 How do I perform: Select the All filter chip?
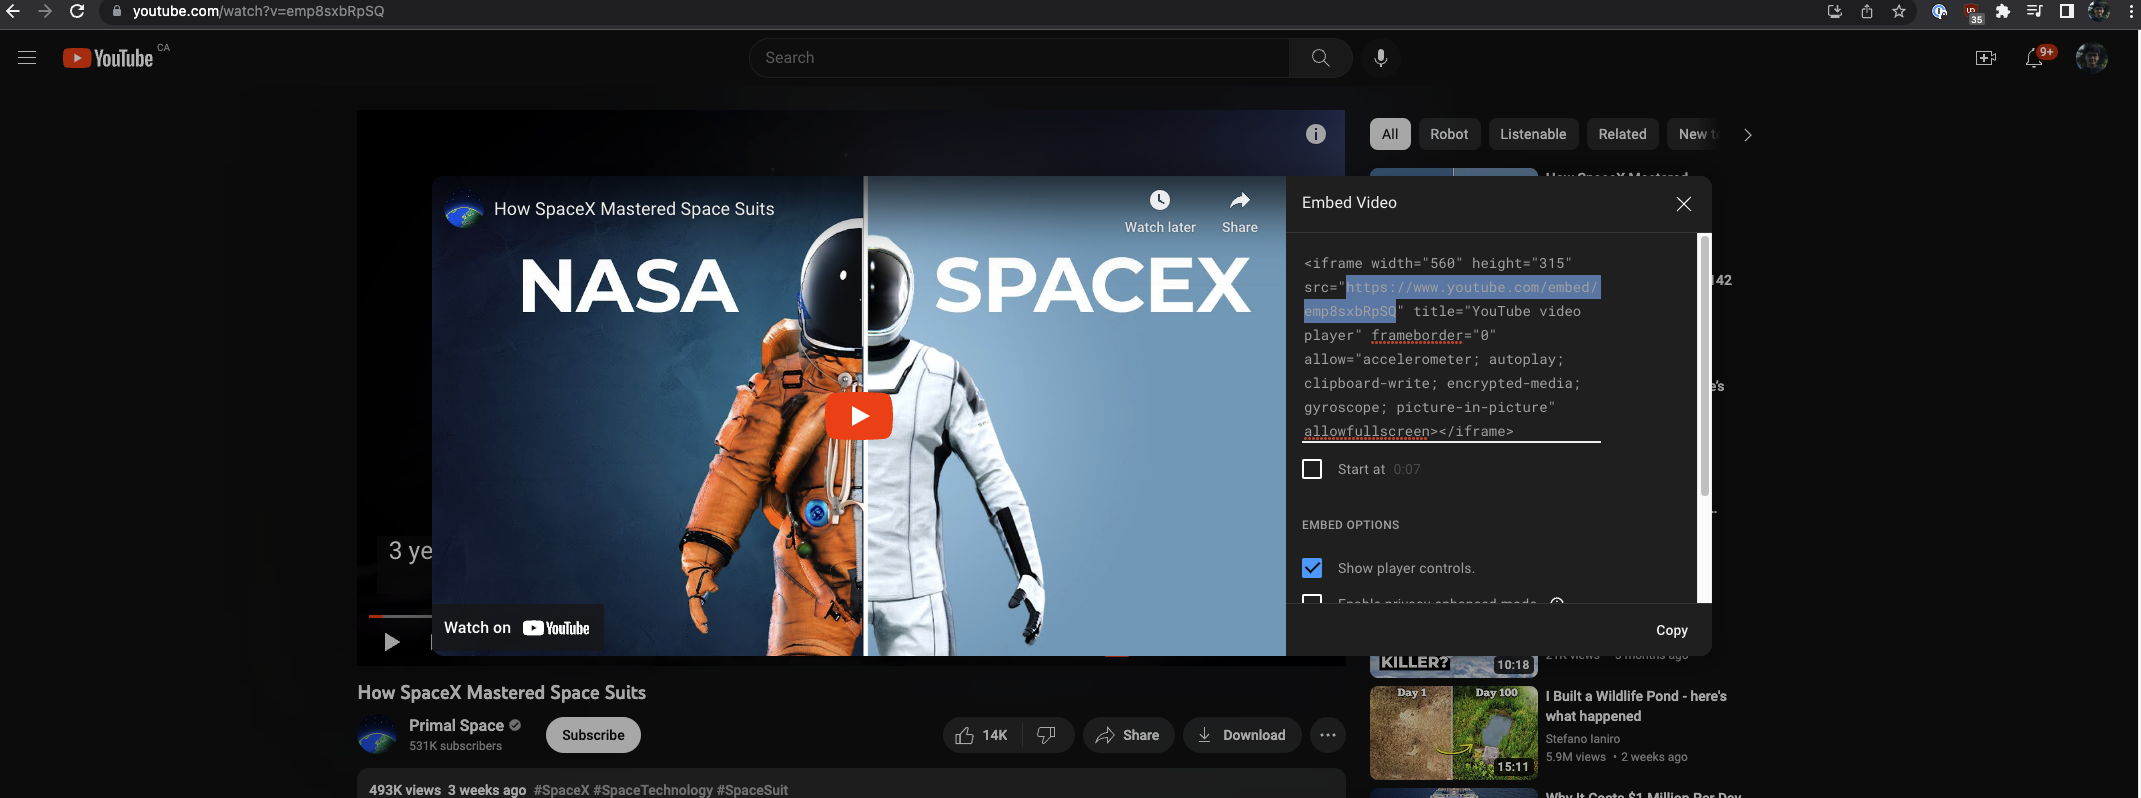(x=1390, y=134)
